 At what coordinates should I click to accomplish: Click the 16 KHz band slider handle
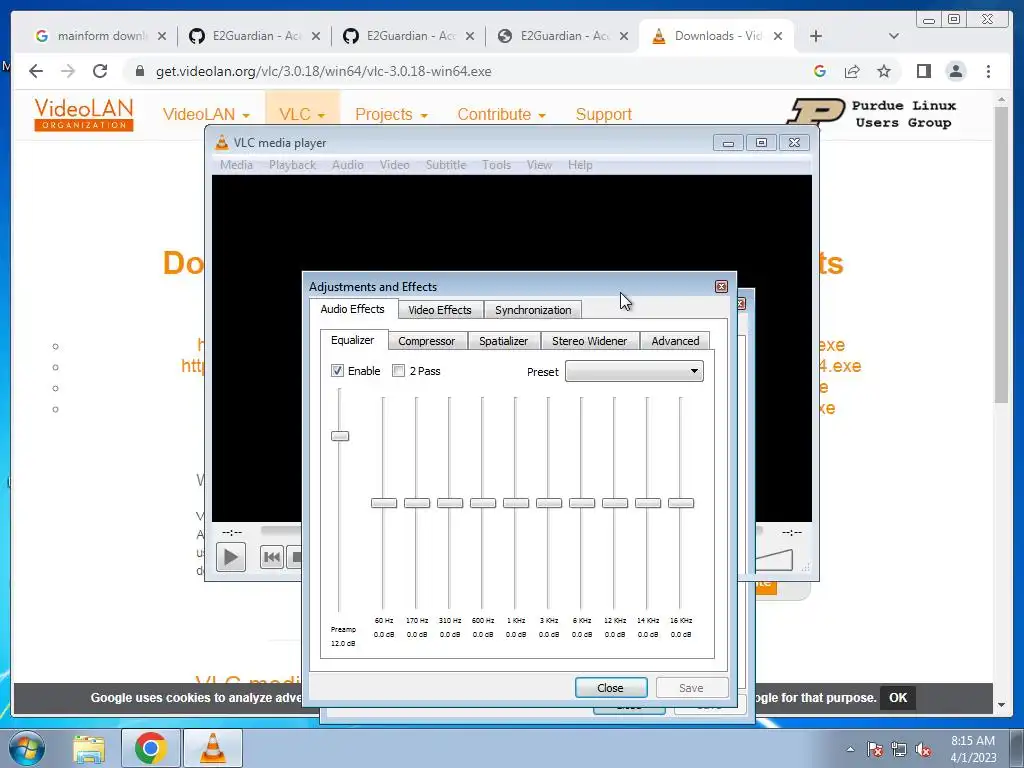pyautogui.click(x=680, y=503)
